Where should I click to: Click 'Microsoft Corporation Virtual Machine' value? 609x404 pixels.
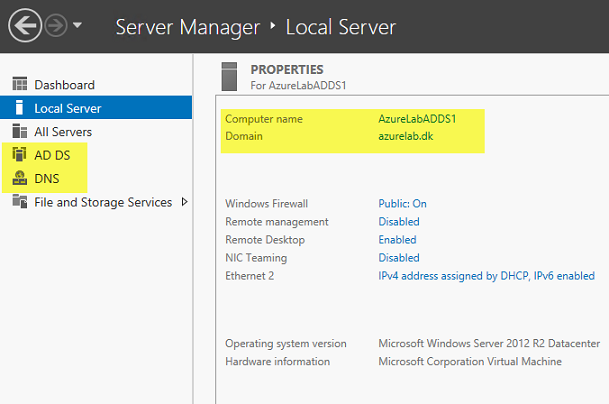[470, 361]
